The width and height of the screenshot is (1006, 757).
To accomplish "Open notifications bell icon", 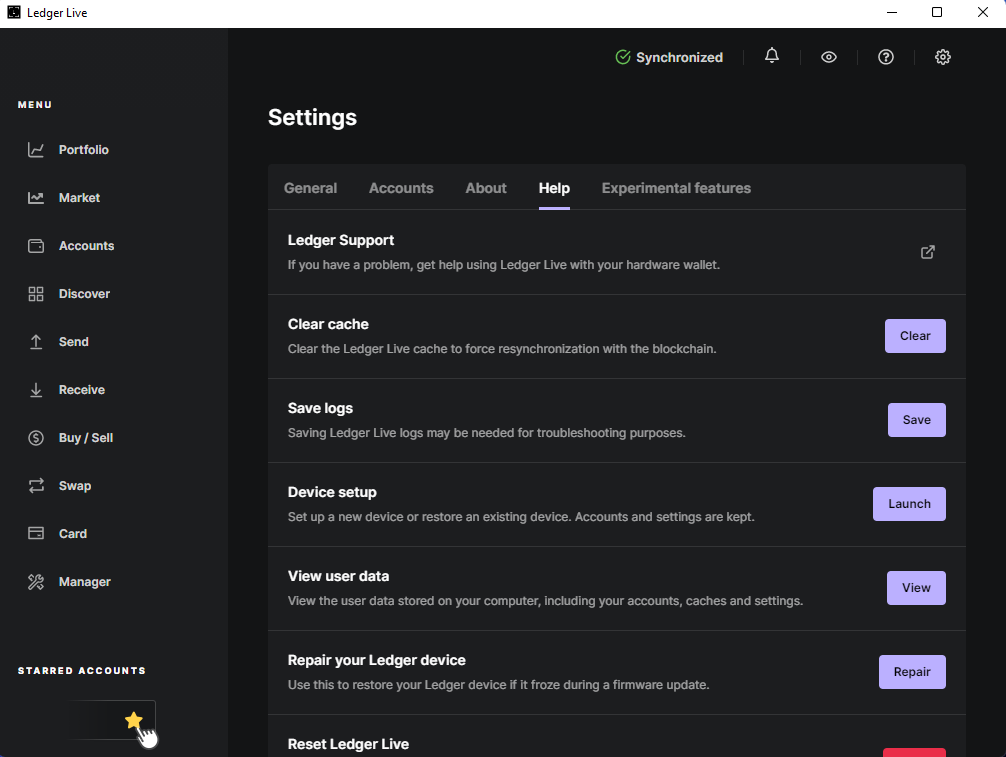I will point(771,57).
